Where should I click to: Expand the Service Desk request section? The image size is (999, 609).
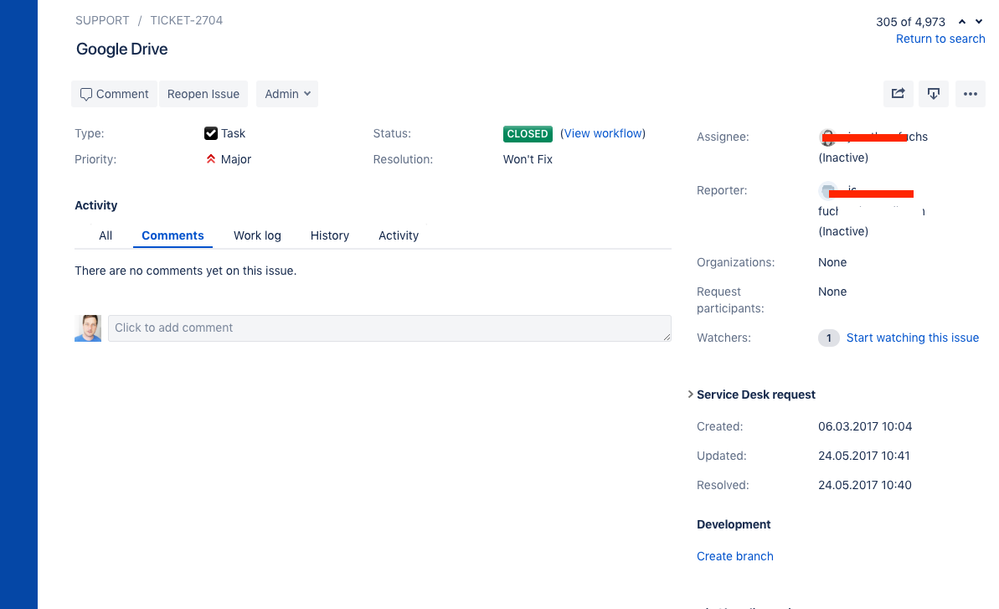coord(690,394)
